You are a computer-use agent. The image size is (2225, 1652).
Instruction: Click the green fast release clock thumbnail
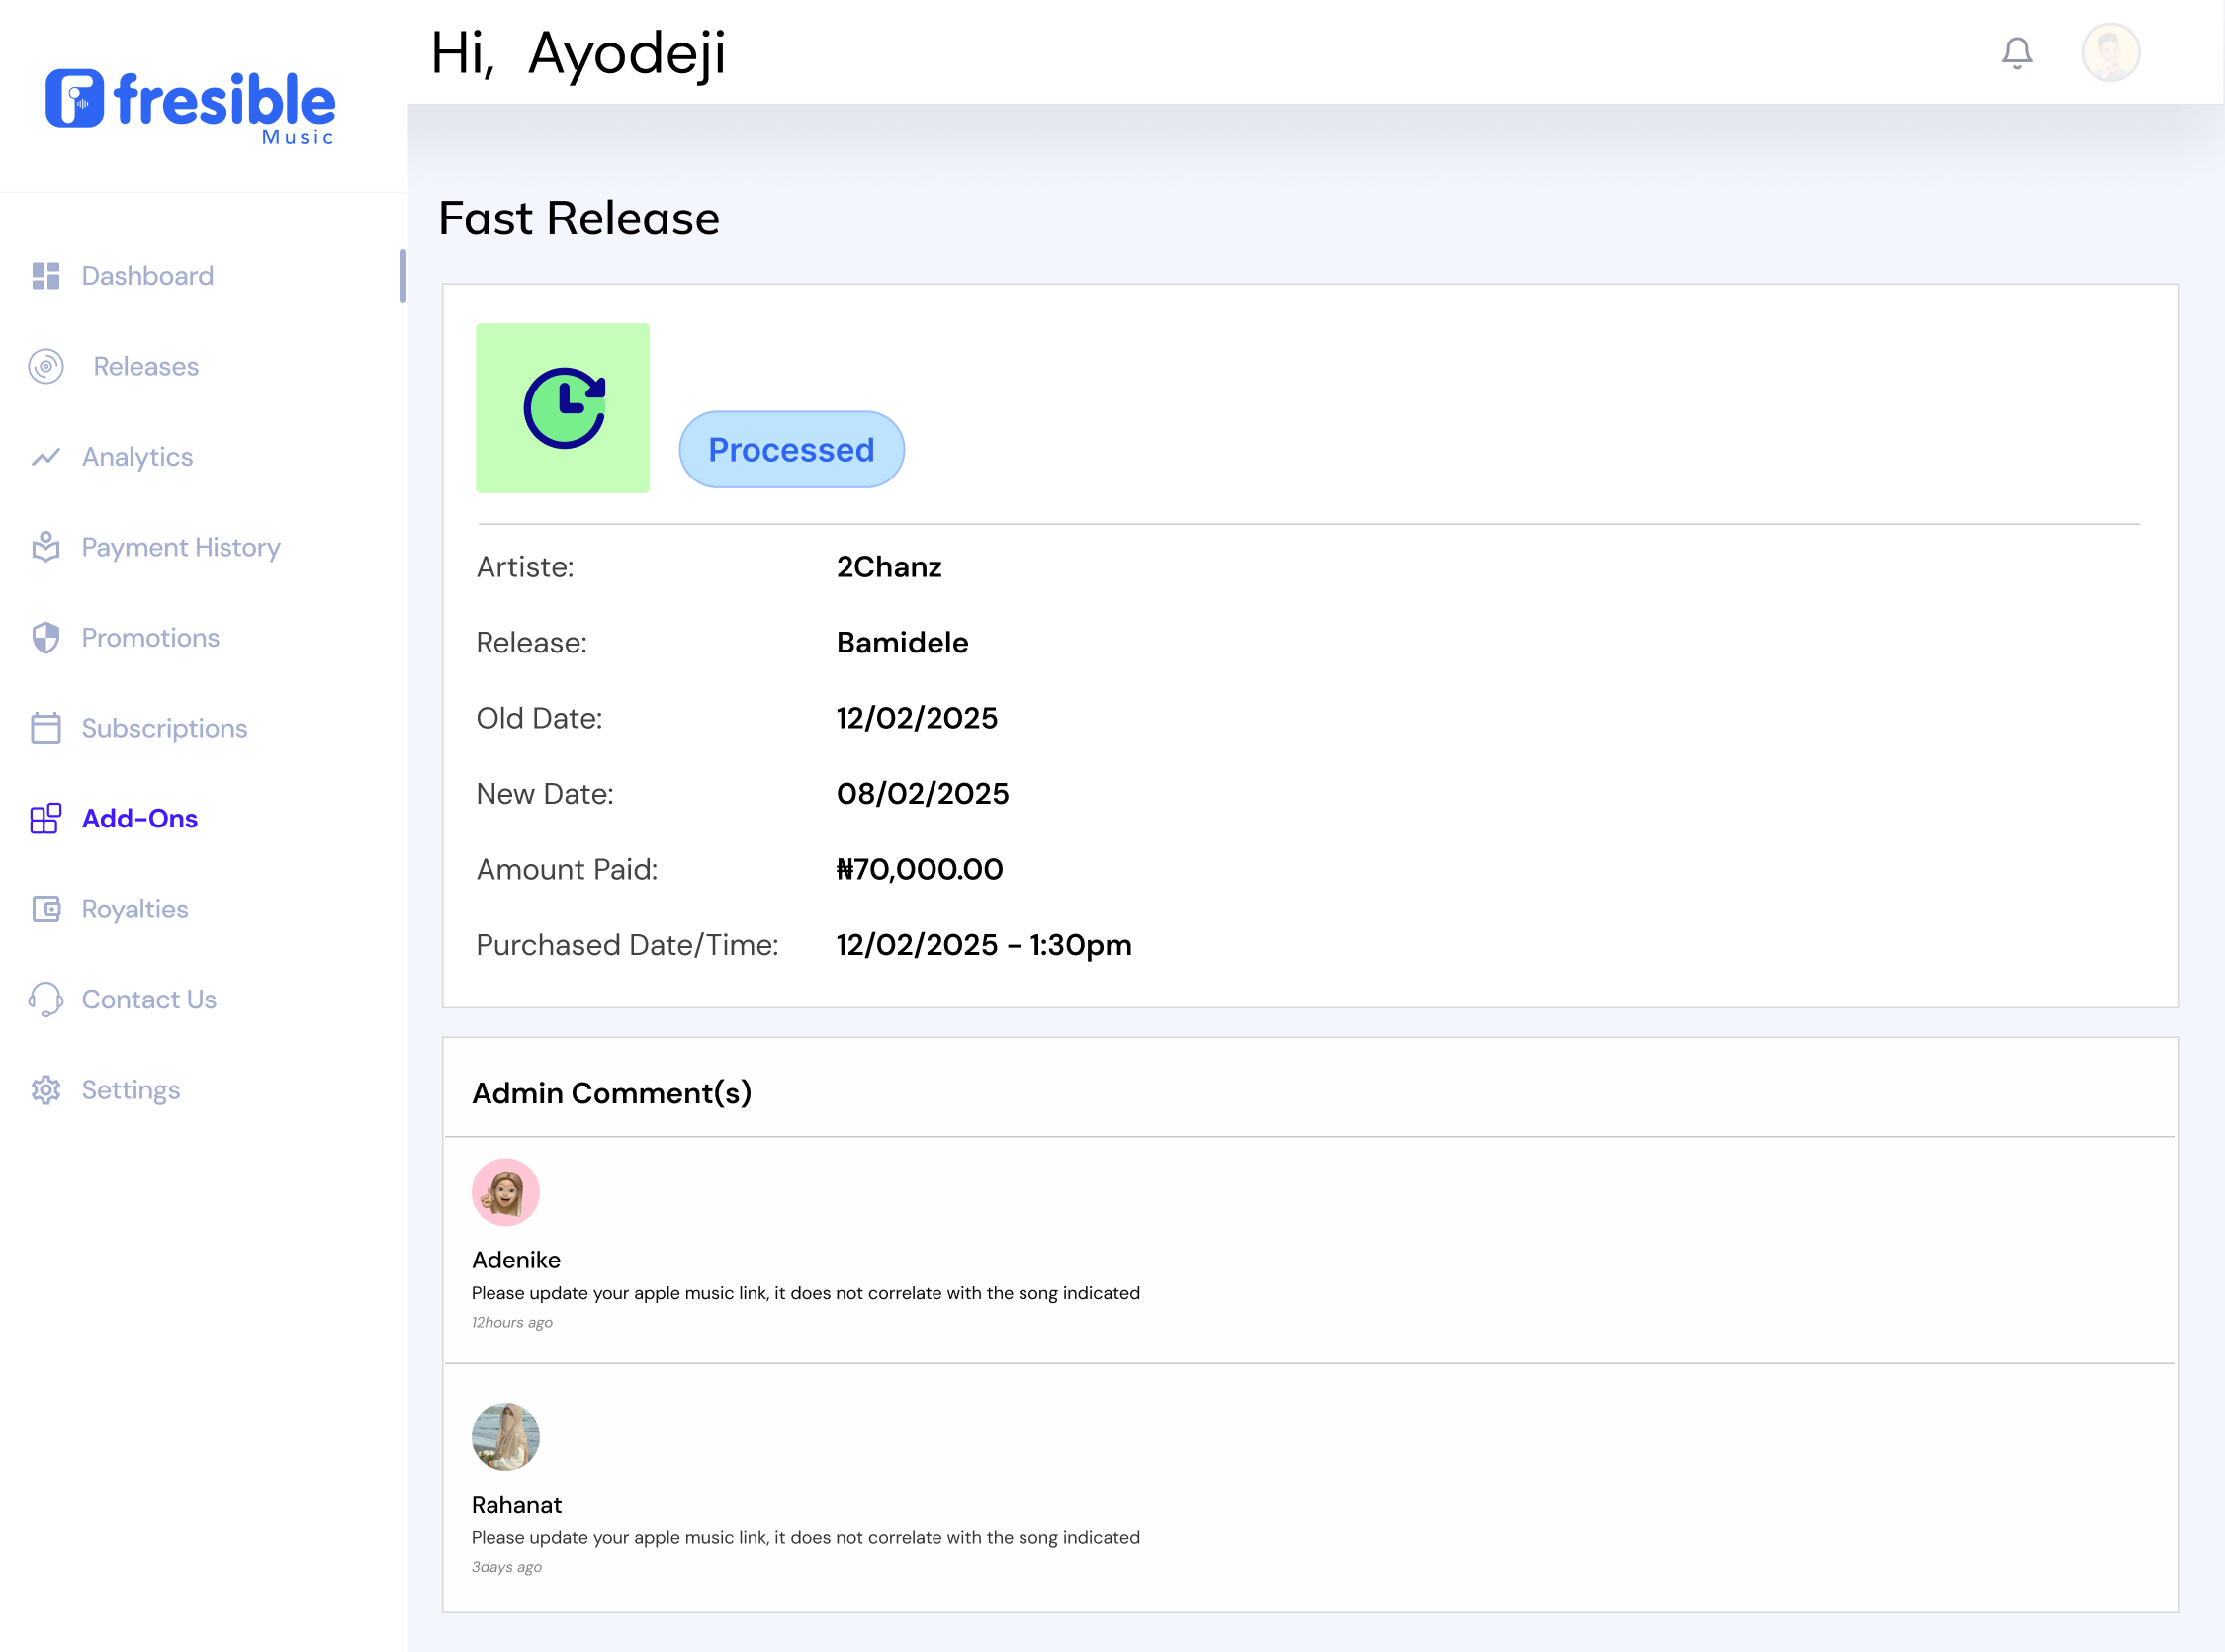pyautogui.click(x=562, y=408)
